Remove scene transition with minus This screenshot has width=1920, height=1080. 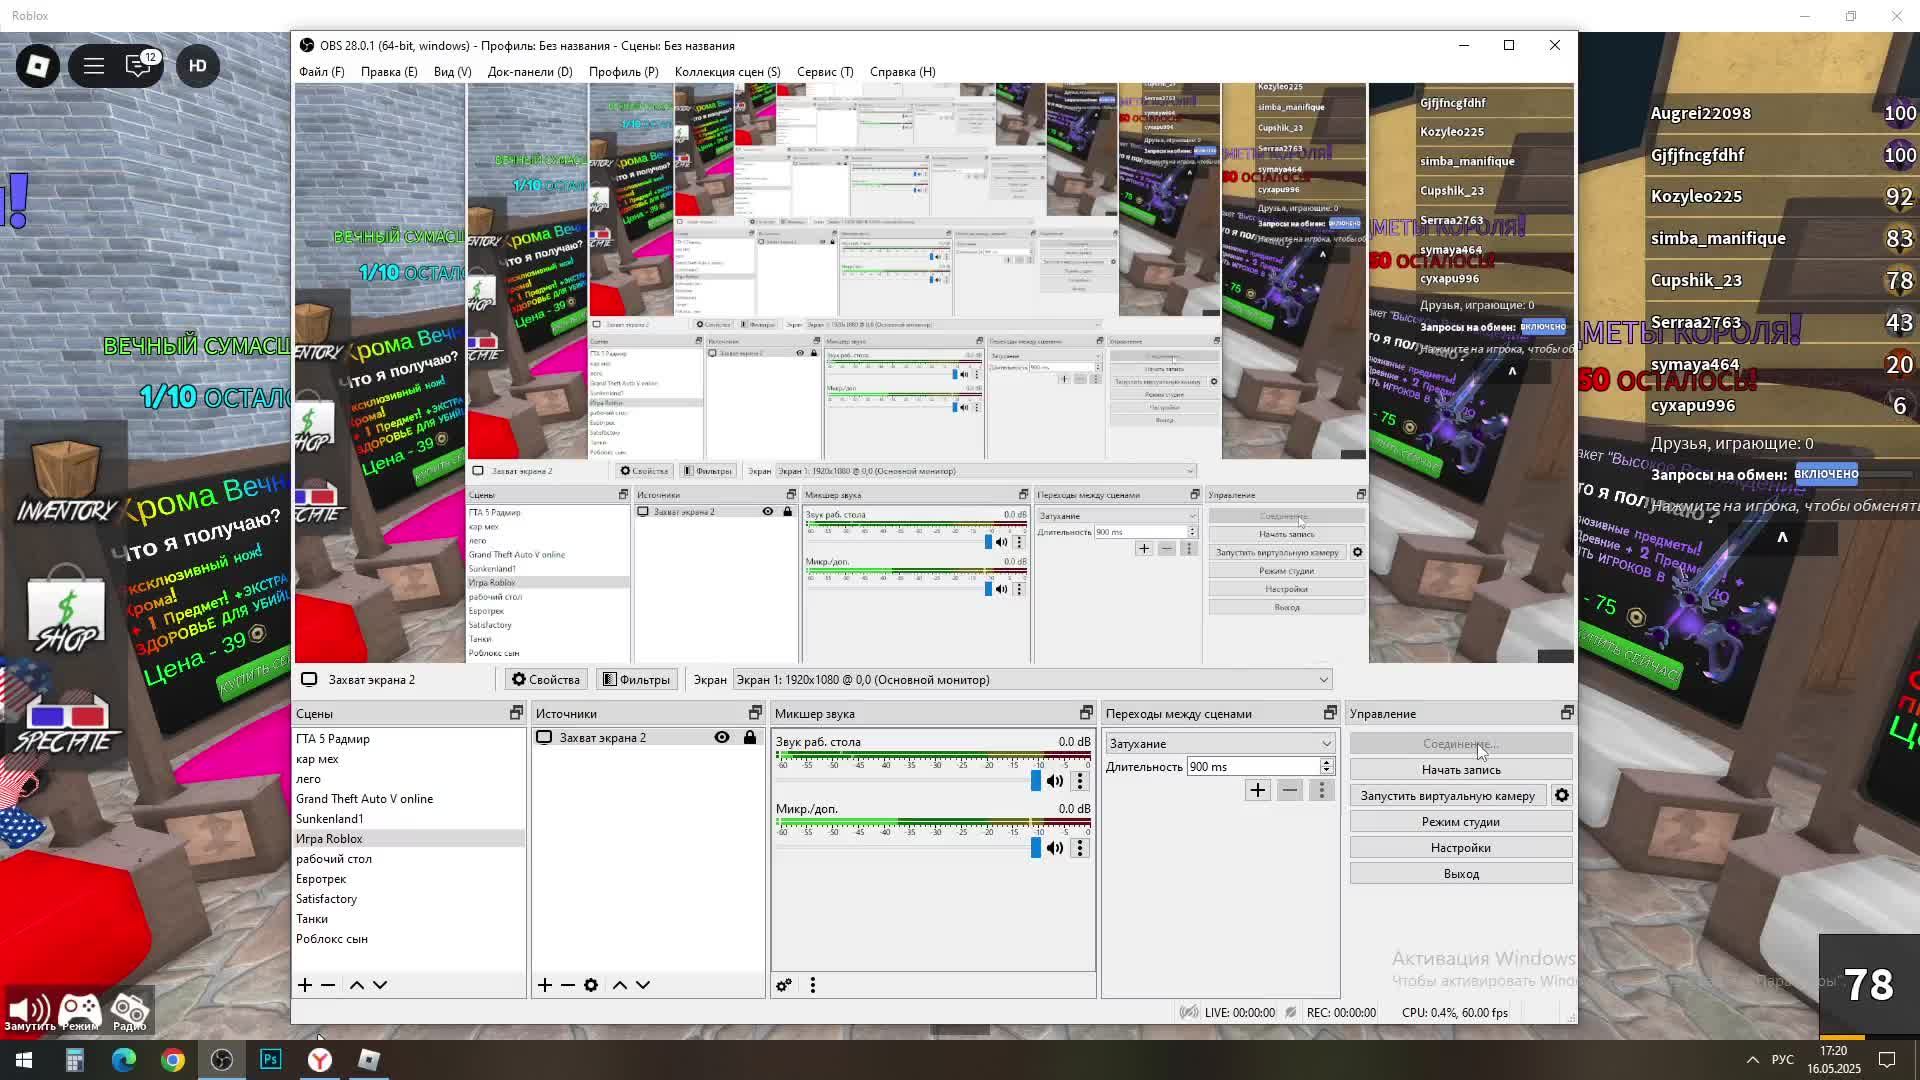(1290, 791)
